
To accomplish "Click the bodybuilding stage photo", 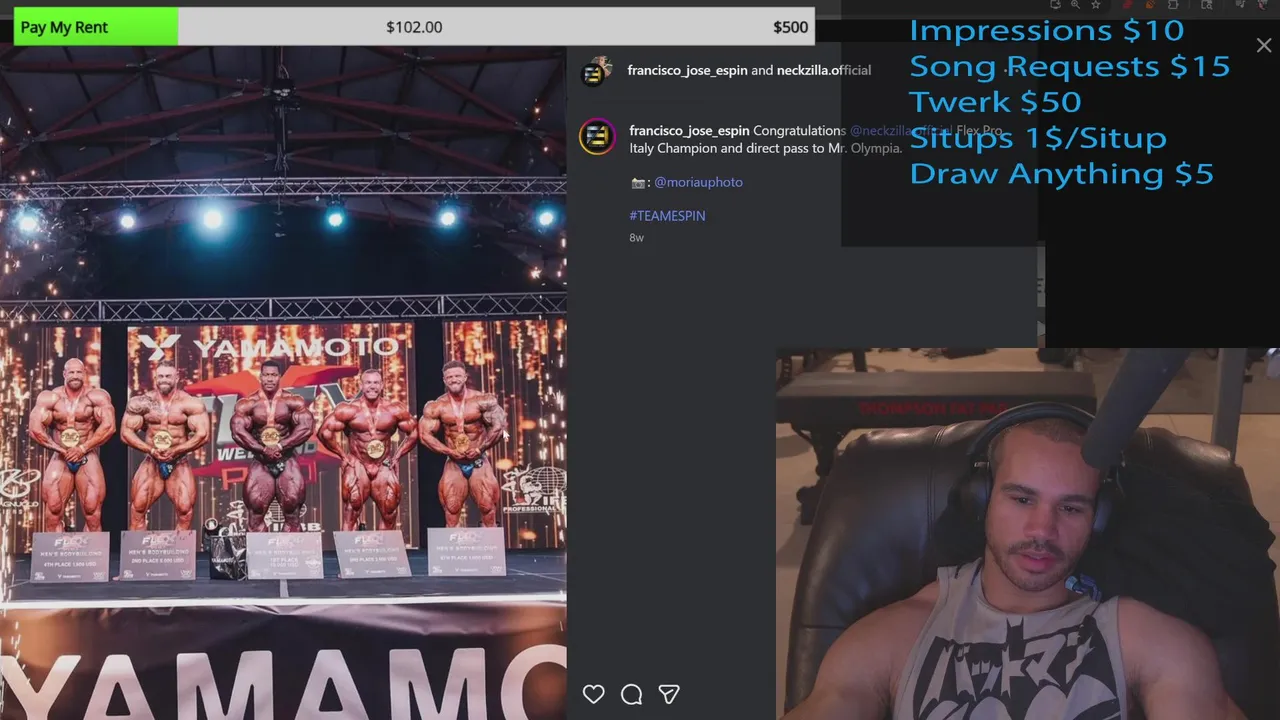I will click(283, 382).
